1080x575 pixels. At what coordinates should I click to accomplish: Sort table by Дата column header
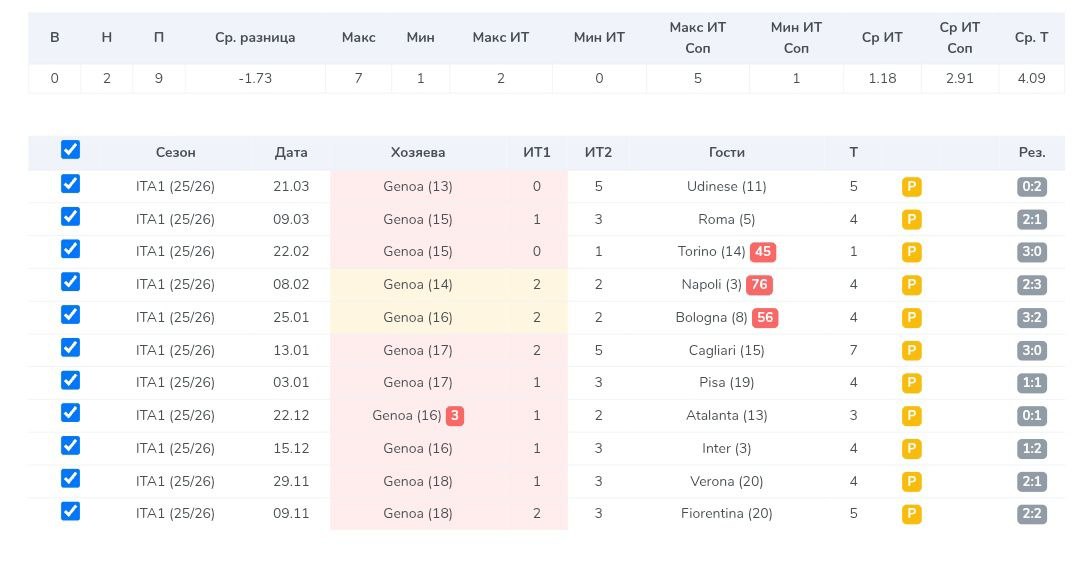(291, 153)
